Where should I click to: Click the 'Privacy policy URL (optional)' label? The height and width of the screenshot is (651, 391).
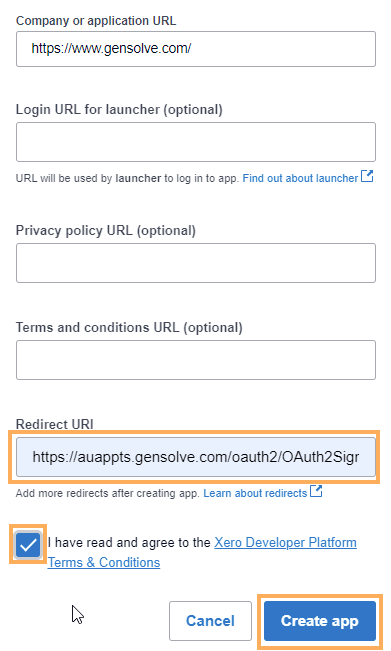[106, 230]
